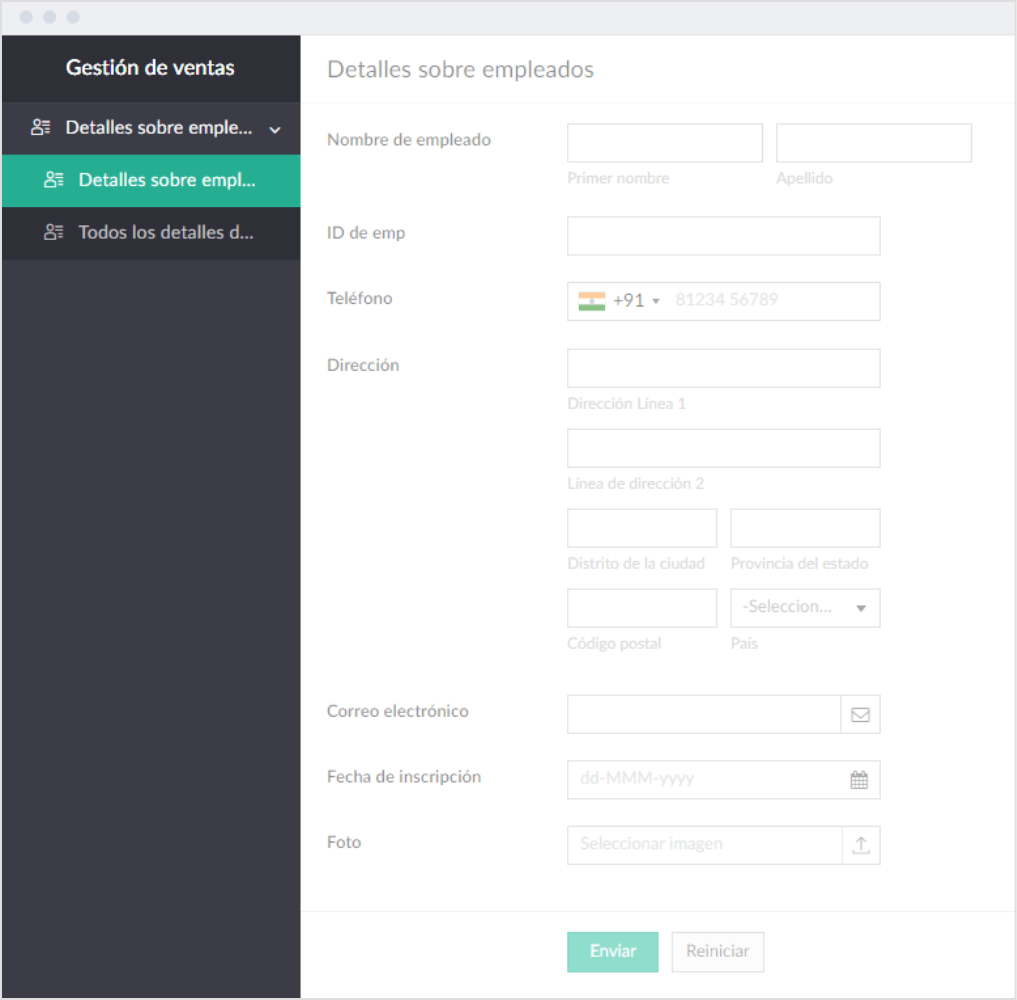The height and width of the screenshot is (1000, 1017).
Task: Select highlighted Detalles sobre empl... menu item
Action: click(151, 180)
